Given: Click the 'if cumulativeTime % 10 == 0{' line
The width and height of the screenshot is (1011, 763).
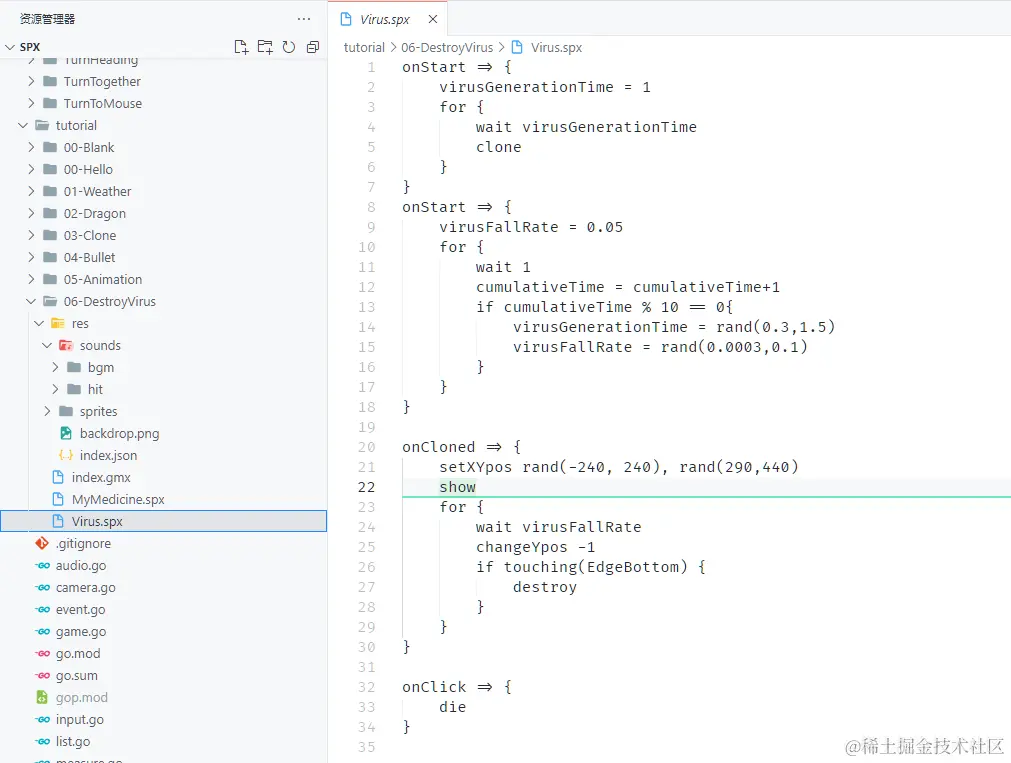Looking at the screenshot, I should point(604,307).
